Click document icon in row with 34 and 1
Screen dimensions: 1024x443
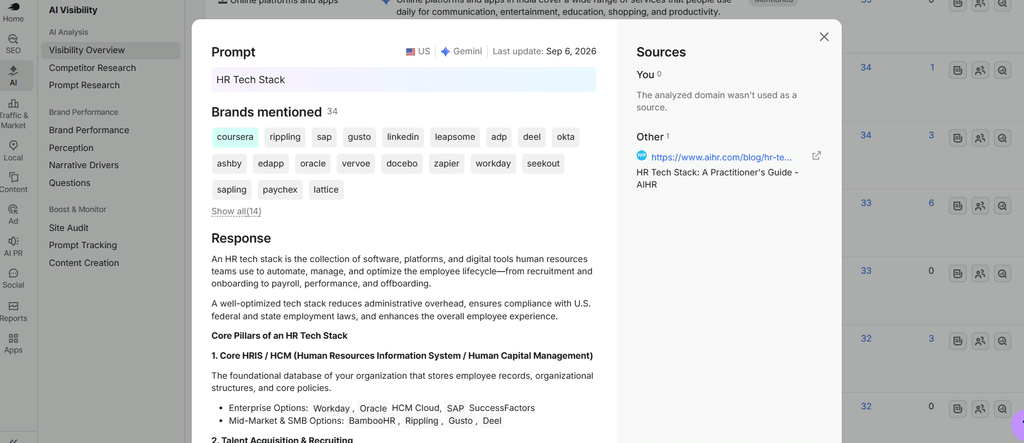[958, 71]
